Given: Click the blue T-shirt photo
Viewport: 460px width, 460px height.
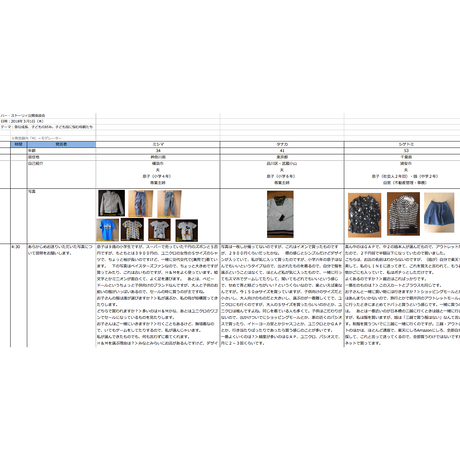Looking at the screenshot, I should (108, 230).
